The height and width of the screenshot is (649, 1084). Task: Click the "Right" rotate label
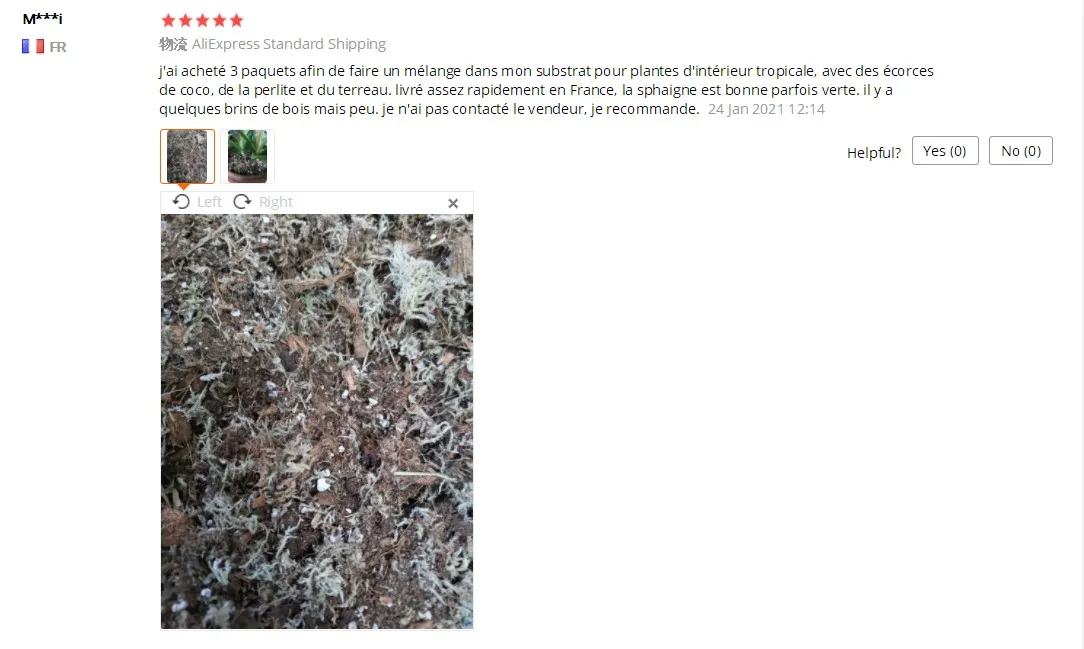click(x=276, y=202)
